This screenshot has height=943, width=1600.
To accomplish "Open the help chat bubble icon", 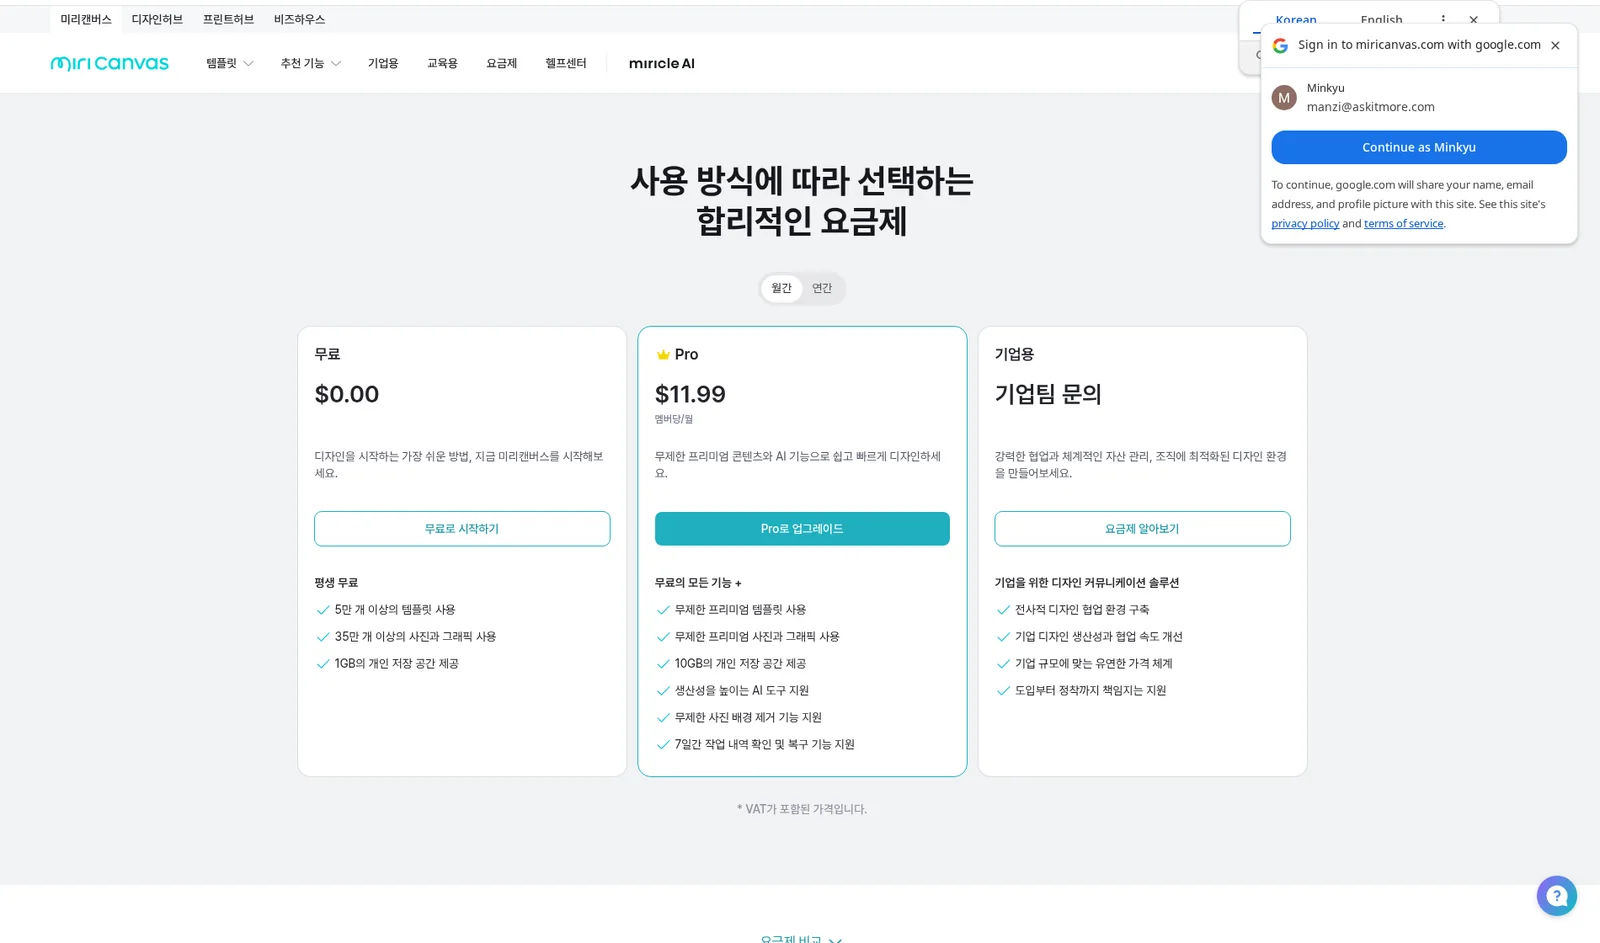I will 1556,896.
